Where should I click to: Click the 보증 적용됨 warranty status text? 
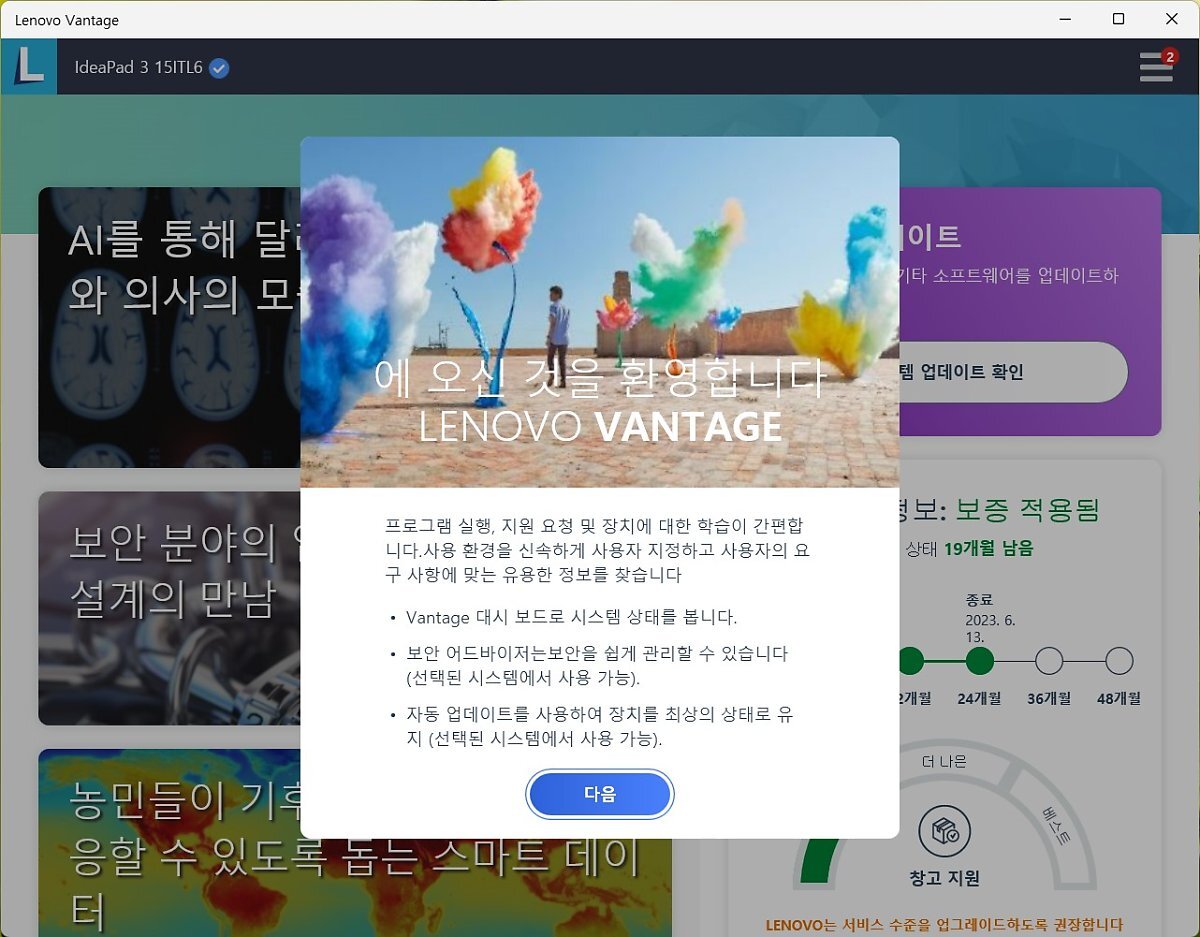[1027, 510]
